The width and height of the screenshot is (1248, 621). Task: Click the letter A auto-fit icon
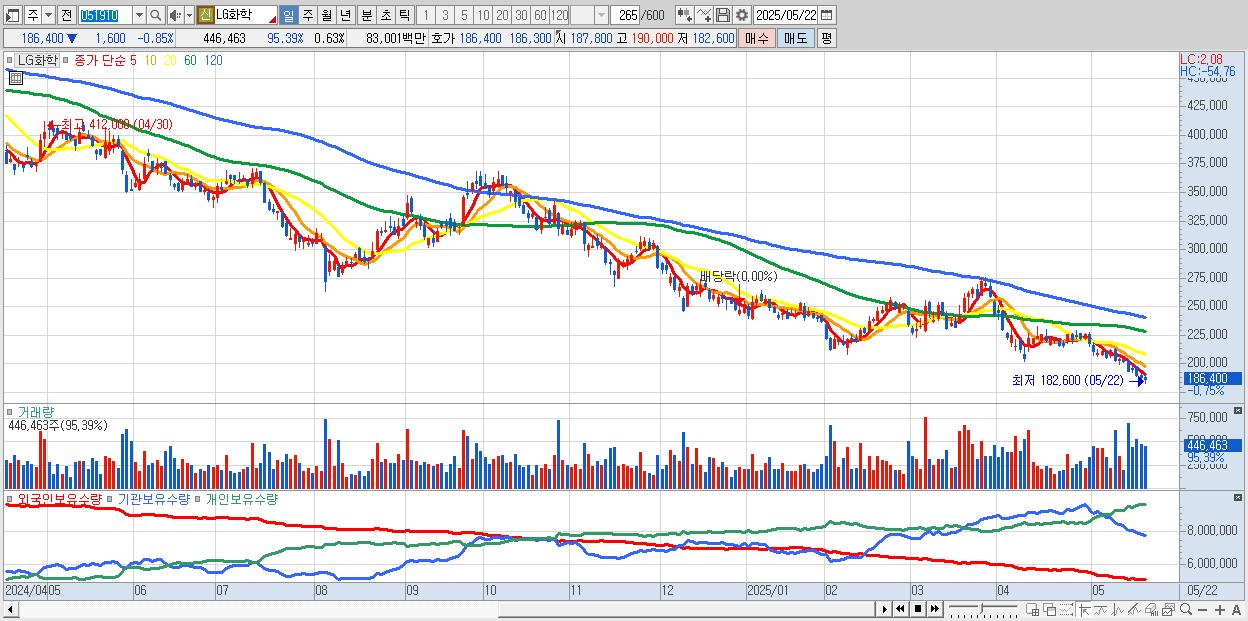tap(1237, 610)
